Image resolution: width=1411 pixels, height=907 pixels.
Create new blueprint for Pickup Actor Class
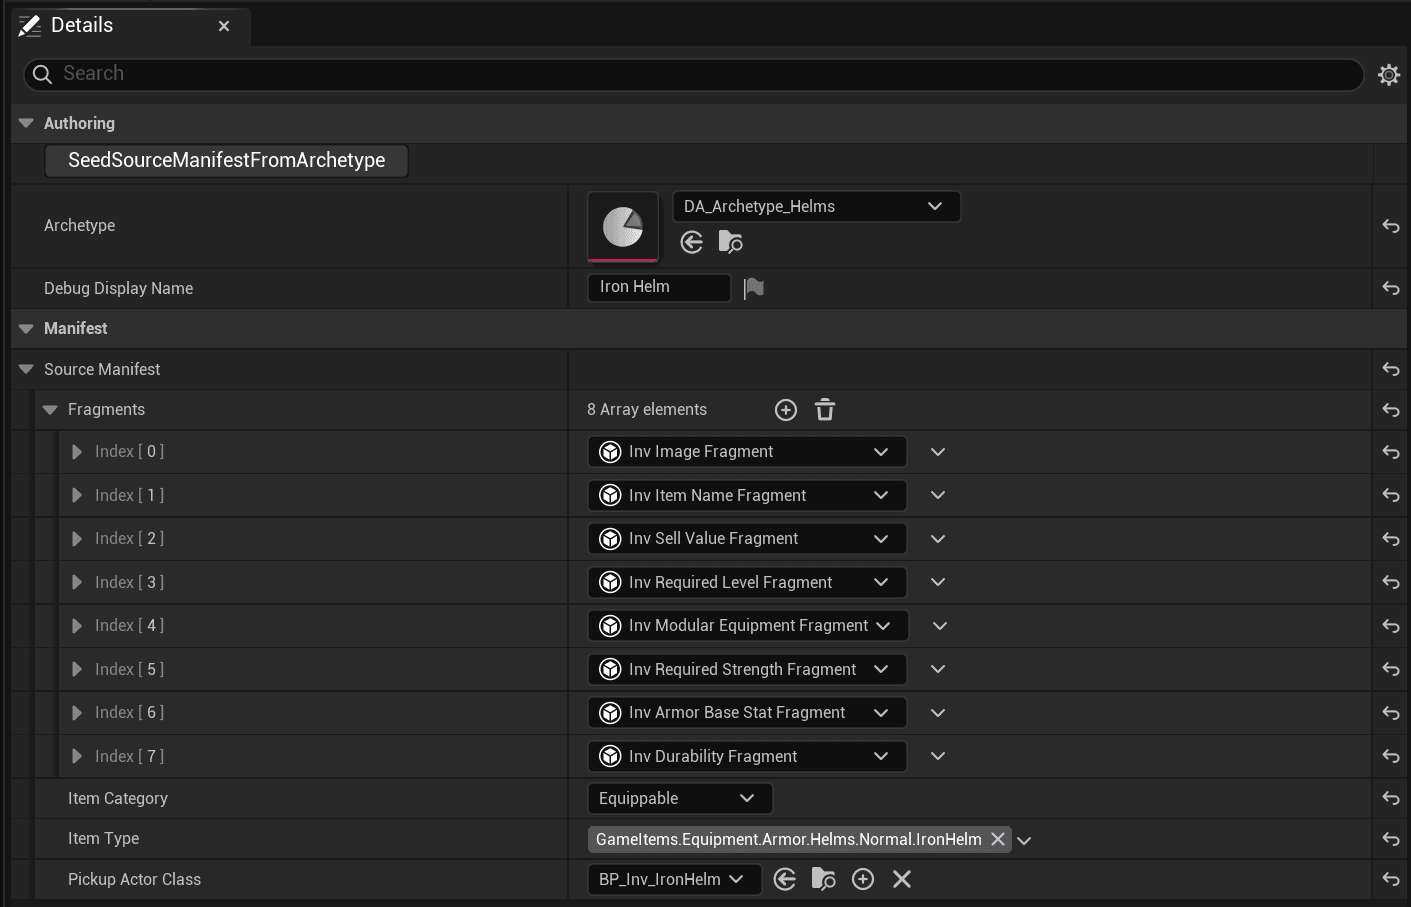coord(863,879)
